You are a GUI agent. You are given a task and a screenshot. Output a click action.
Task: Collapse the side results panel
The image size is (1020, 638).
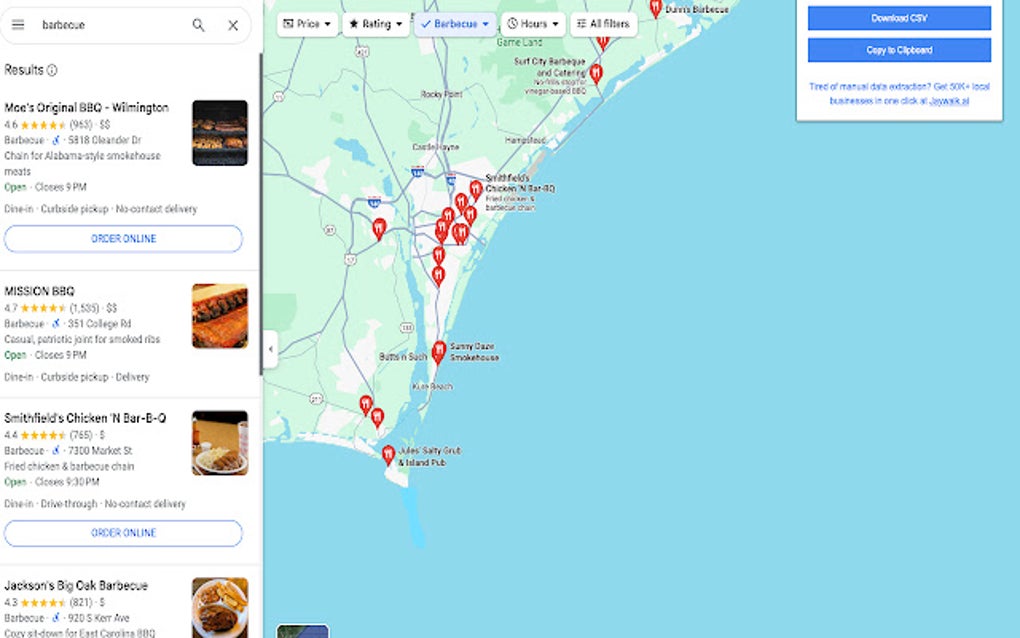[271, 349]
